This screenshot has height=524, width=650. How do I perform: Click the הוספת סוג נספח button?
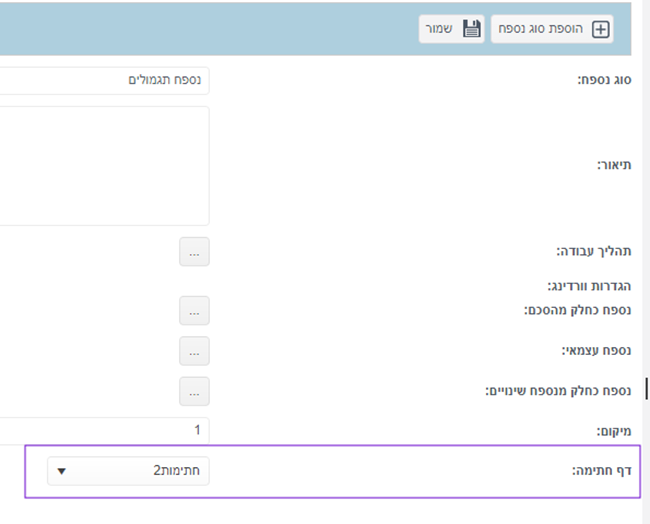(552, 29)
